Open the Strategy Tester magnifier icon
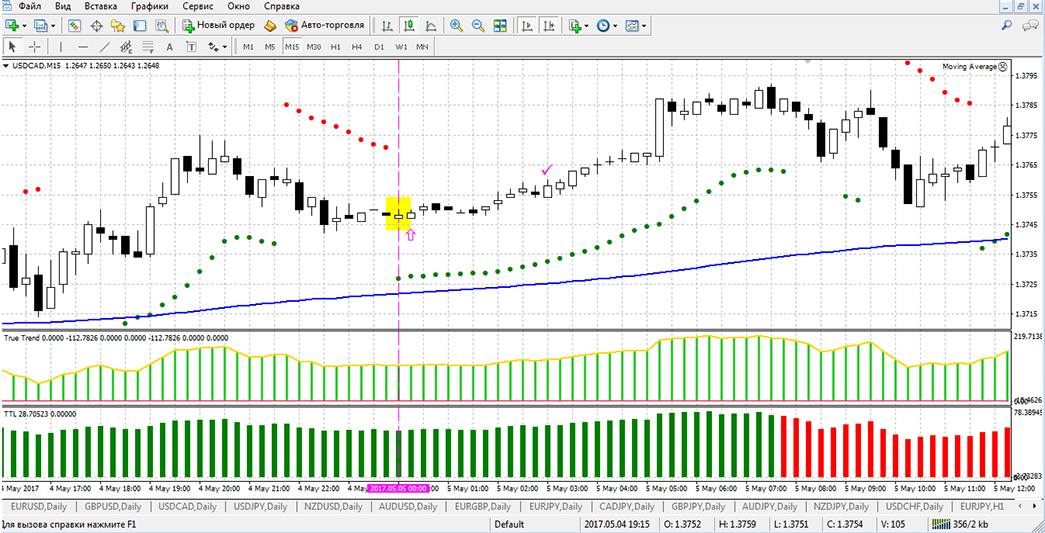The width and height of the screenshot is (1045, 533). coord(161,26)
